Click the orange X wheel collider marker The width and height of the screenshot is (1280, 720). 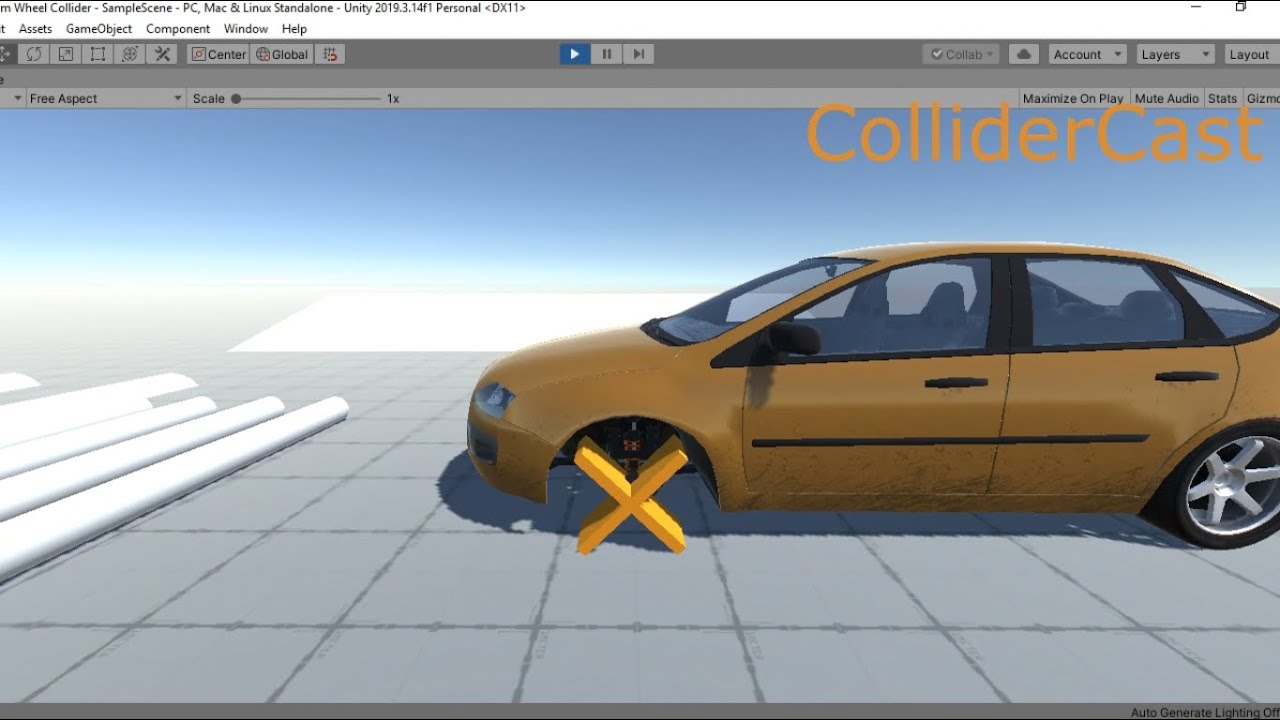click(632, 495)
